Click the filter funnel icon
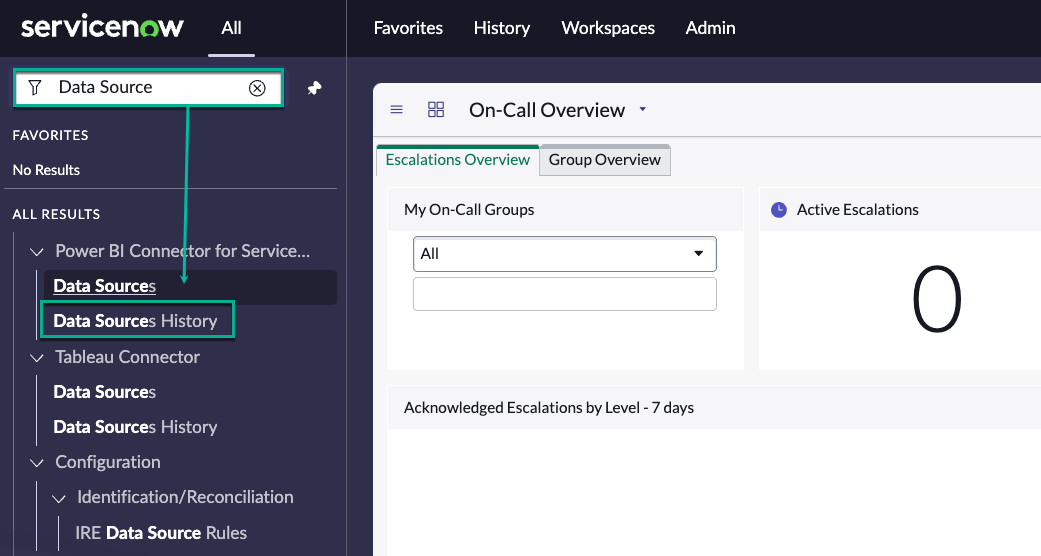Viewport: 1041px width, 556px height. [x=35, y=88]
